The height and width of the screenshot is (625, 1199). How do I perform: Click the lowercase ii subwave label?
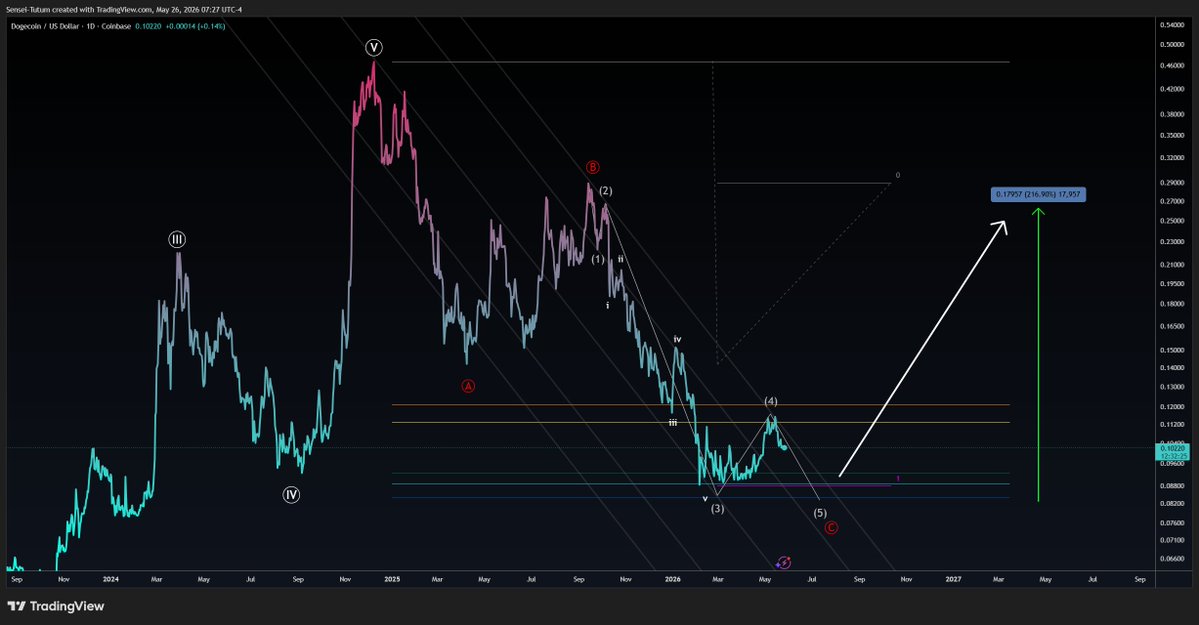click(621, 259)
